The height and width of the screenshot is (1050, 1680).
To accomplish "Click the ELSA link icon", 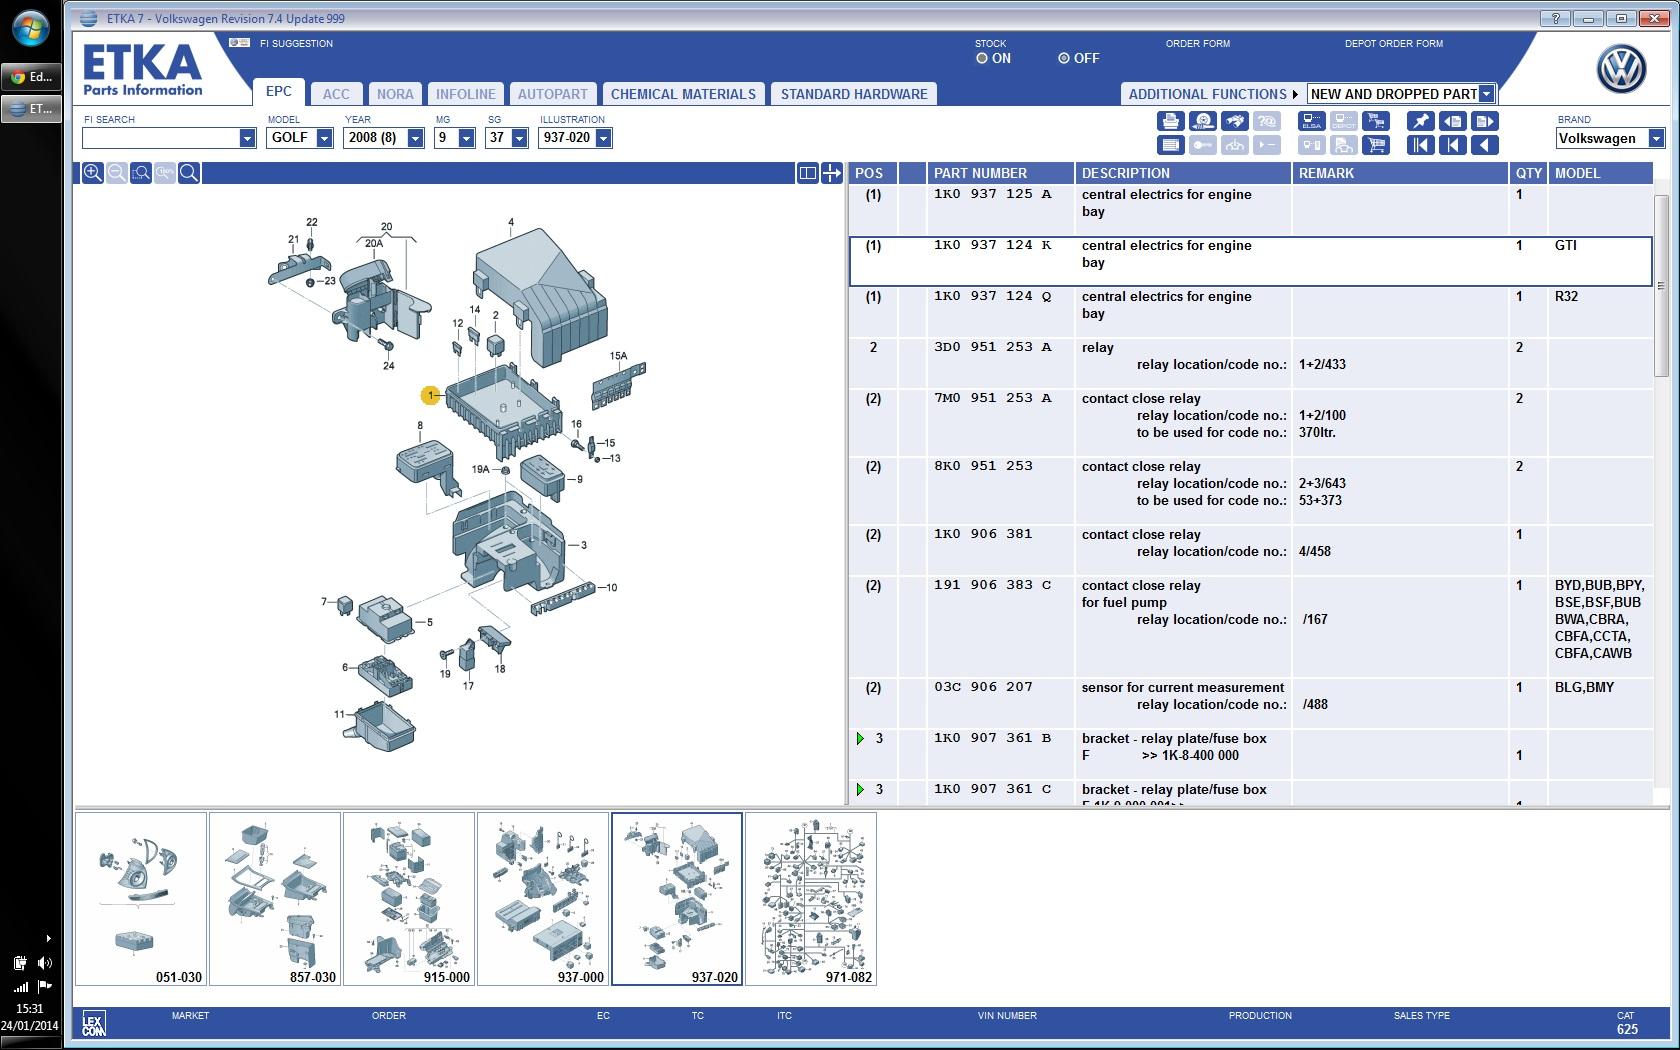I will pyautogui.click(x=1311, y=121).
